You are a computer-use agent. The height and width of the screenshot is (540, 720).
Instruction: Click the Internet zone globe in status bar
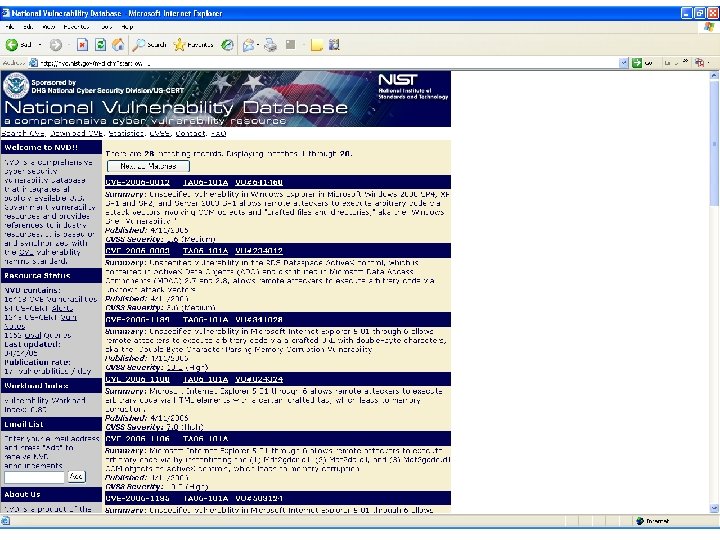click(640, 521)
